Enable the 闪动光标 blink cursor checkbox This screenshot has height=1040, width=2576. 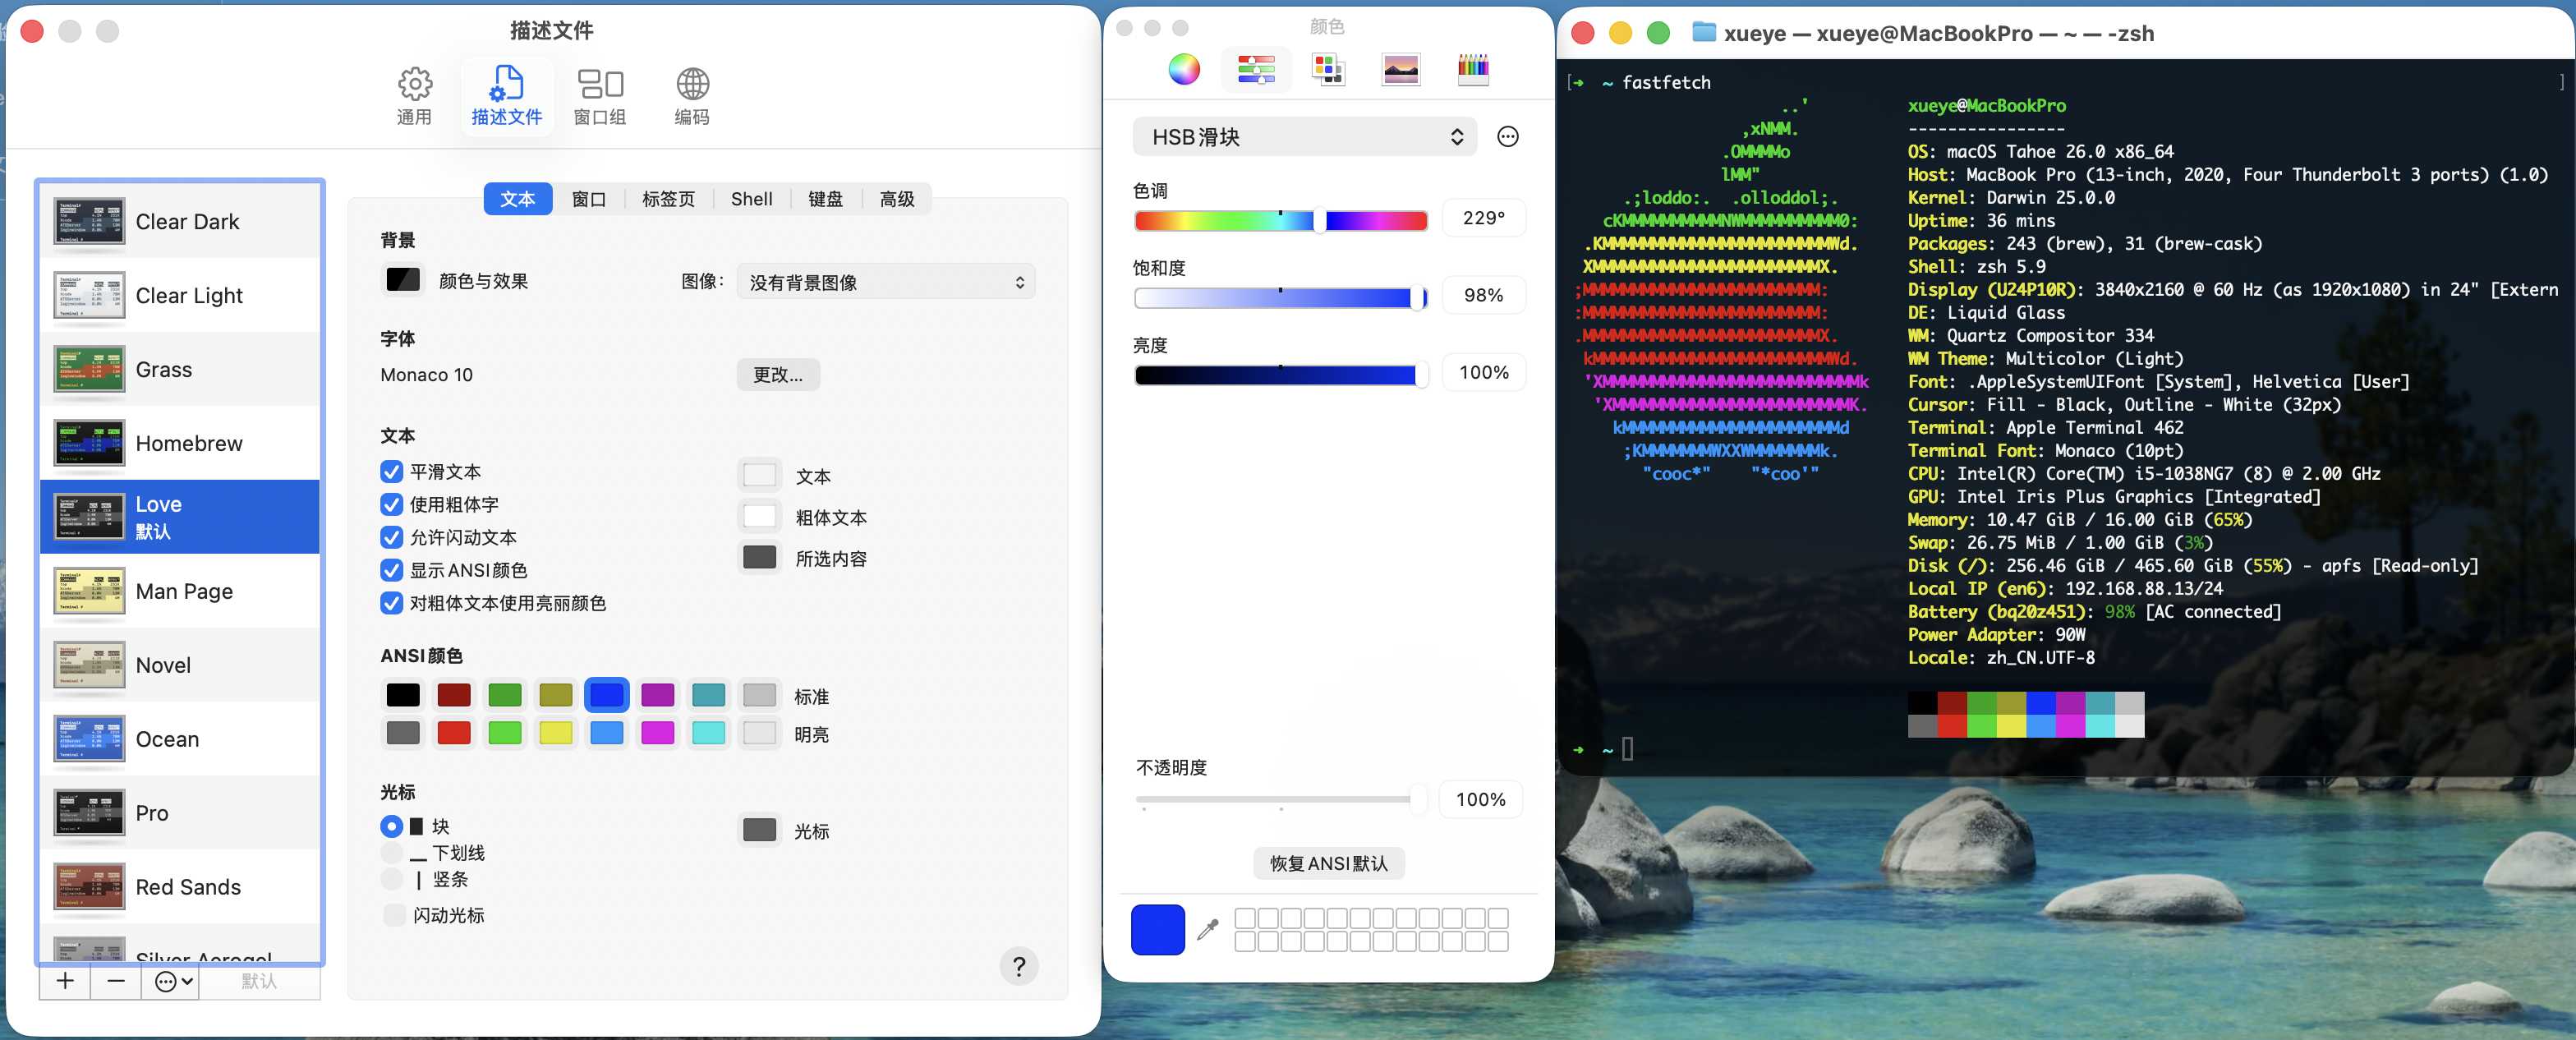(x=395, y=915)
